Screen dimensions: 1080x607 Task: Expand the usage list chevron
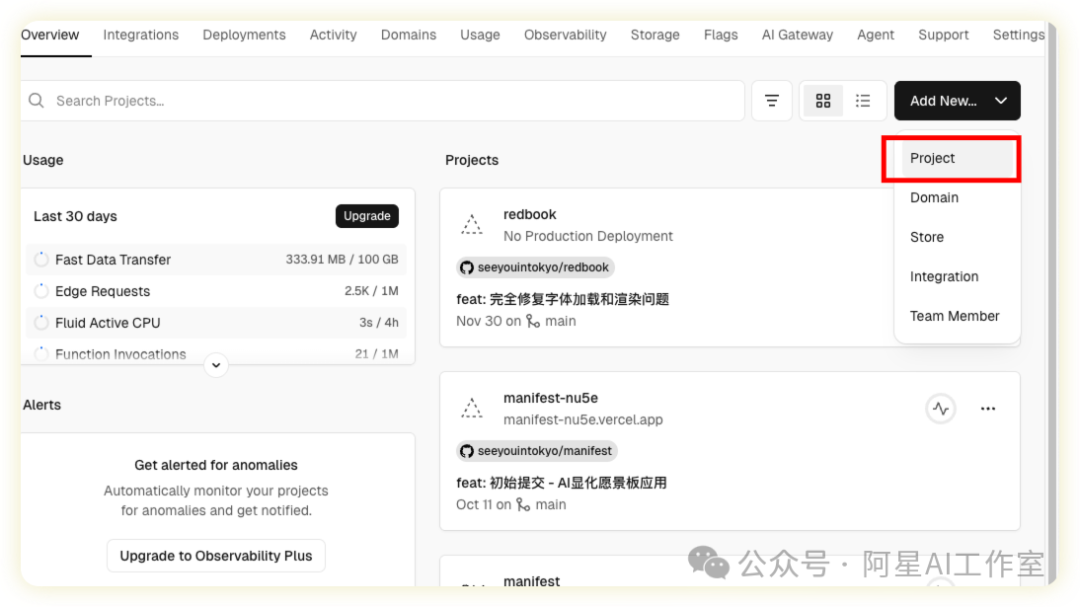[x=216, y=365]
